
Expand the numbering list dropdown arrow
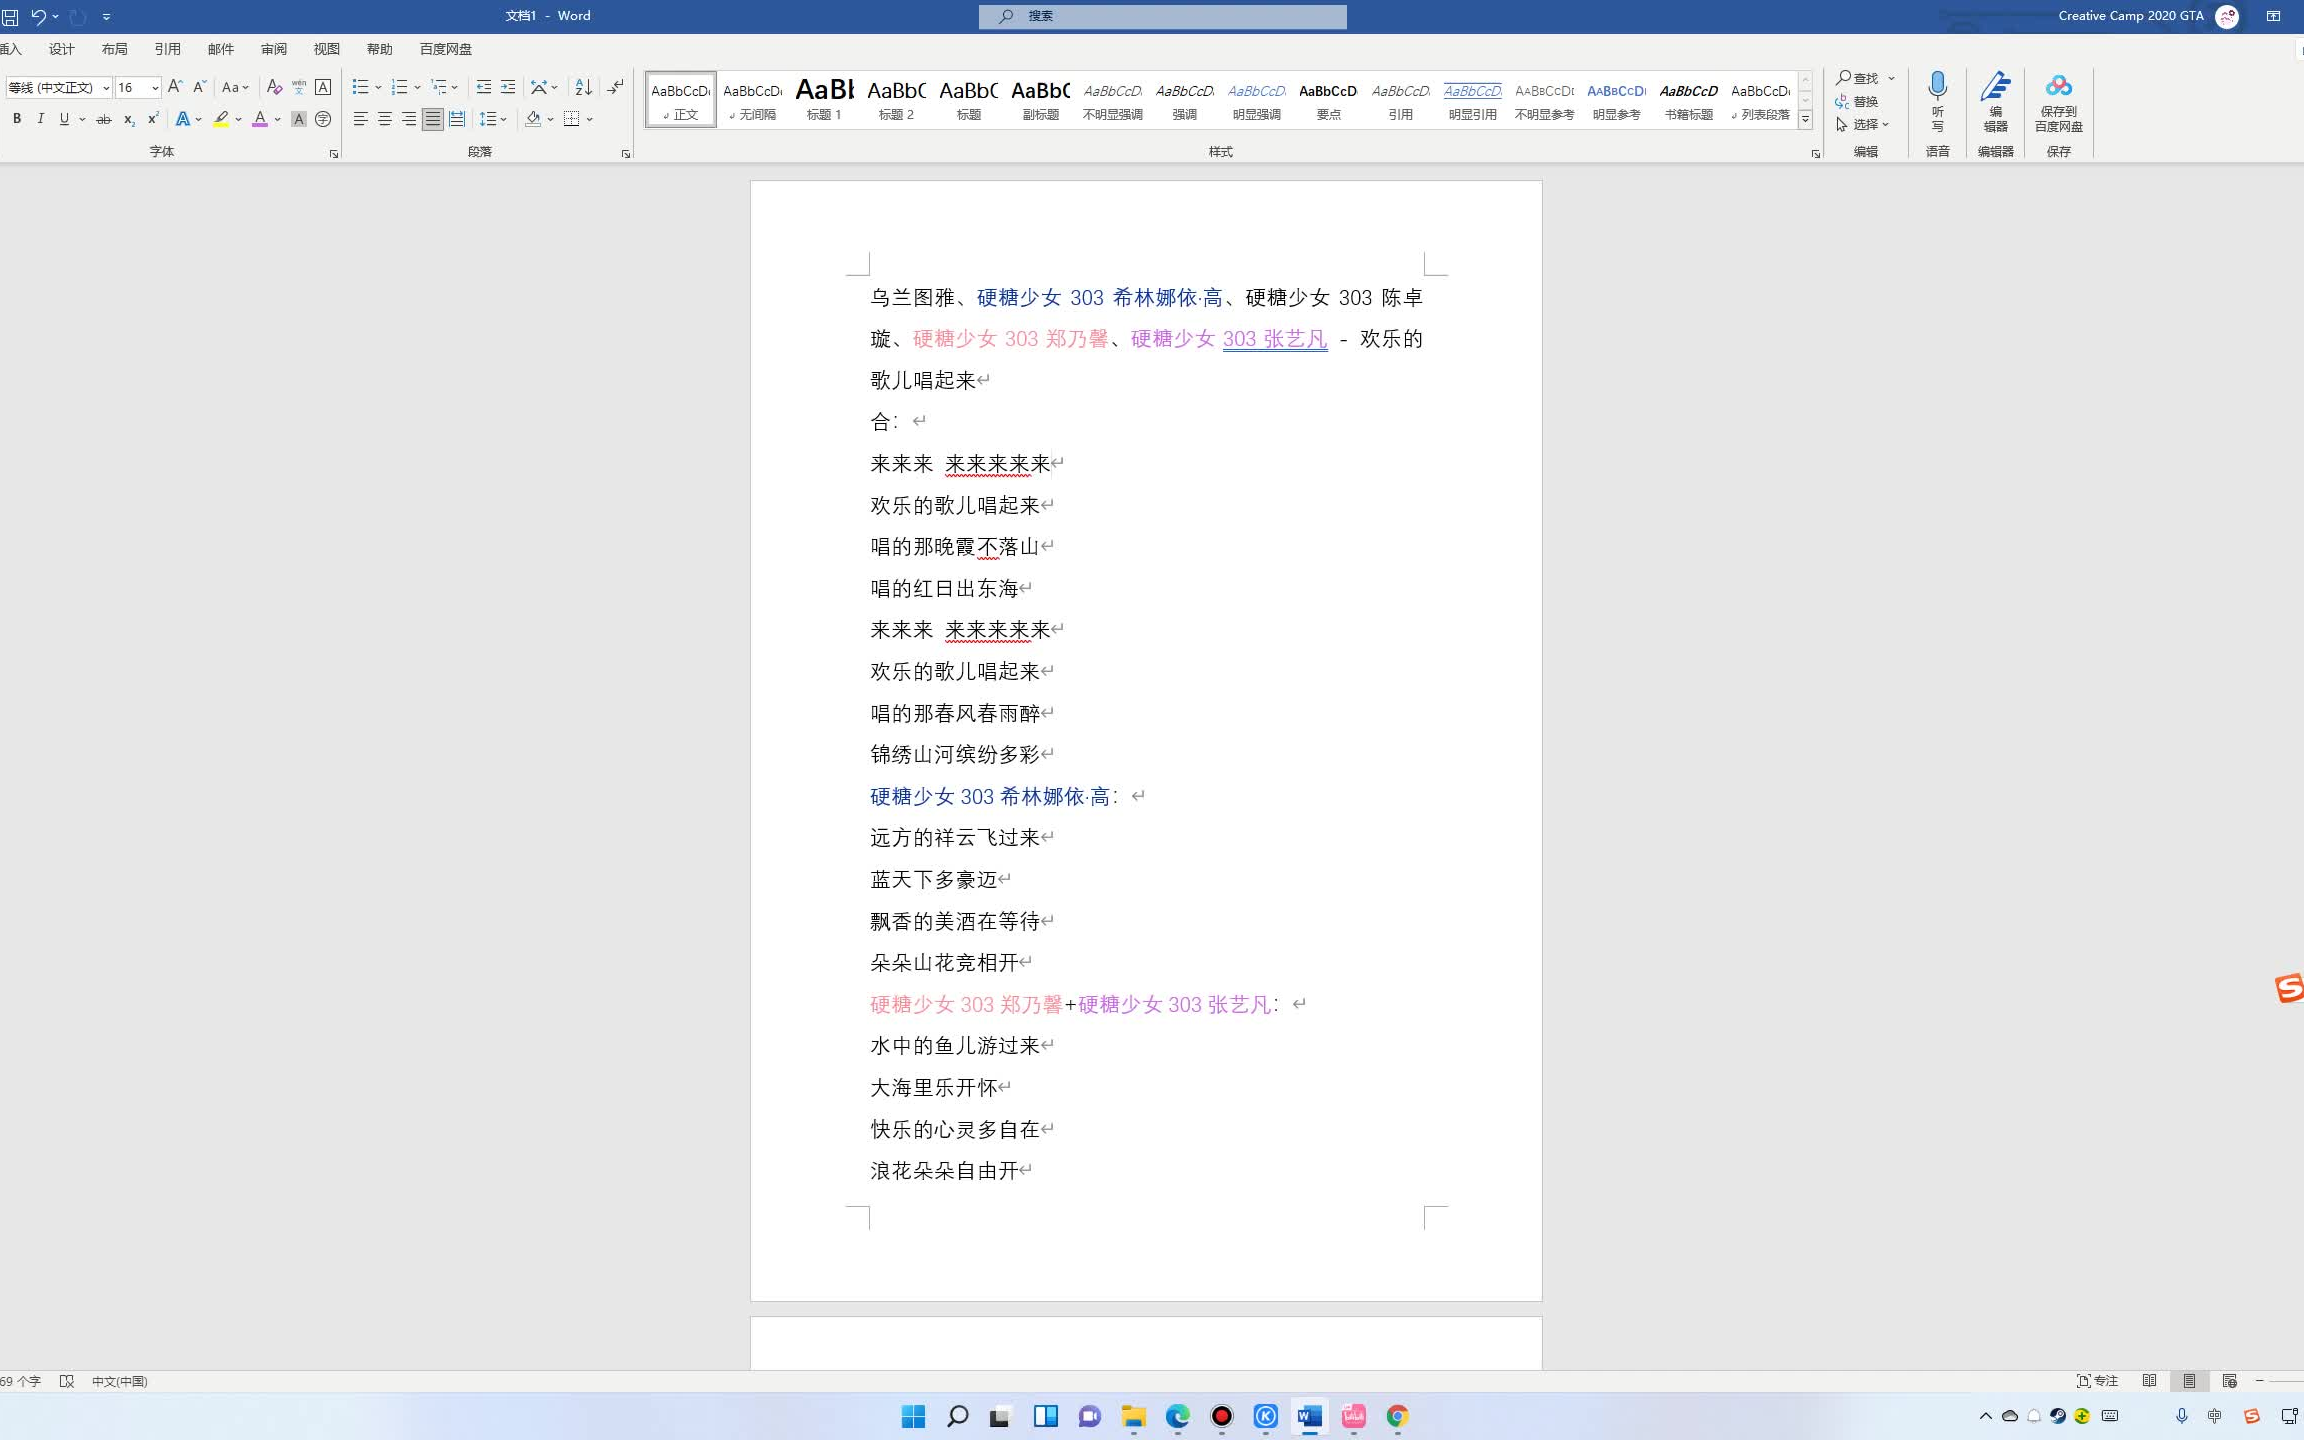(x=417, y=87)
